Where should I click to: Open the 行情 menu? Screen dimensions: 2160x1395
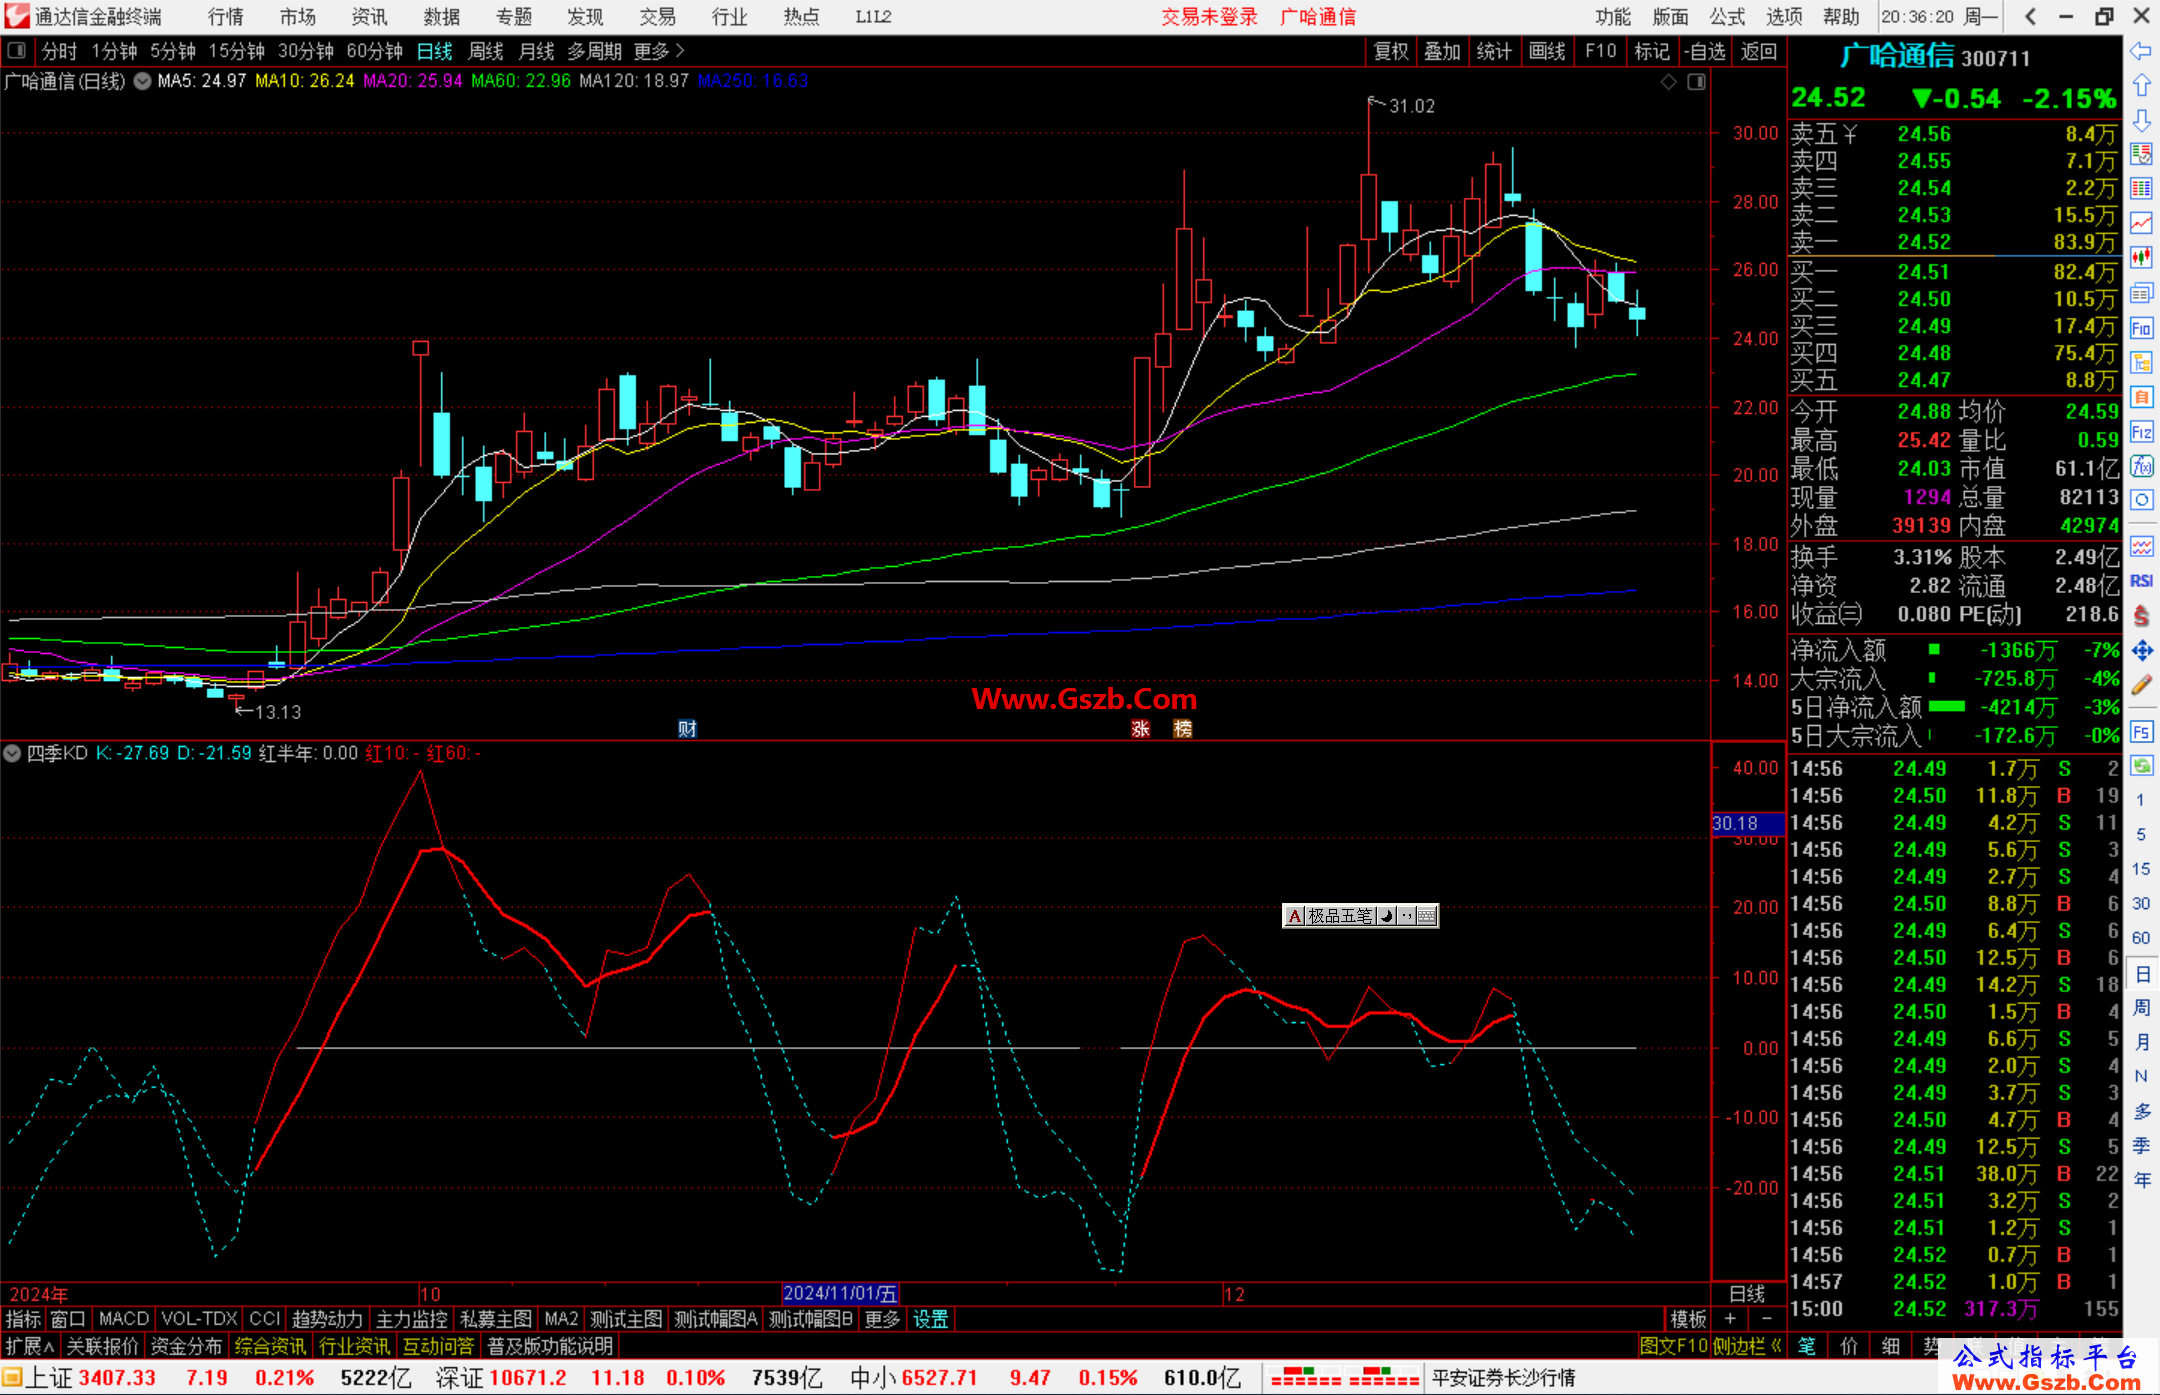click(226, 17)
